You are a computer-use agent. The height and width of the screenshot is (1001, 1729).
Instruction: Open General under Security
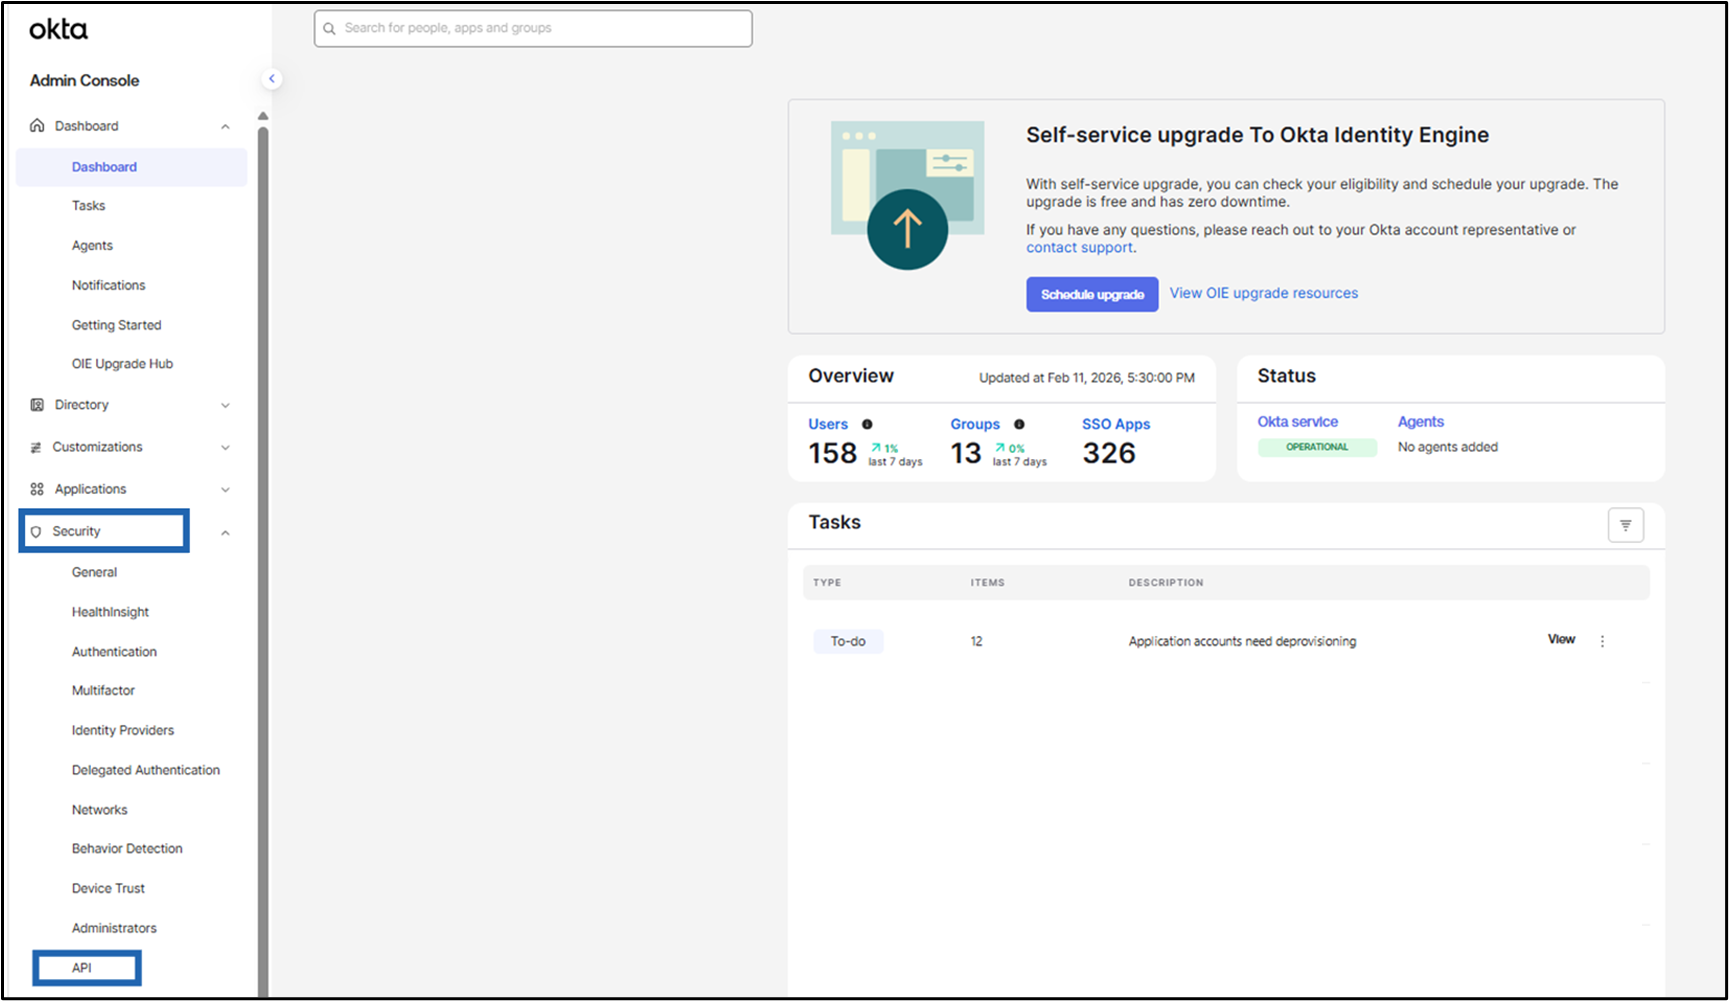click(x=94, y=573)
